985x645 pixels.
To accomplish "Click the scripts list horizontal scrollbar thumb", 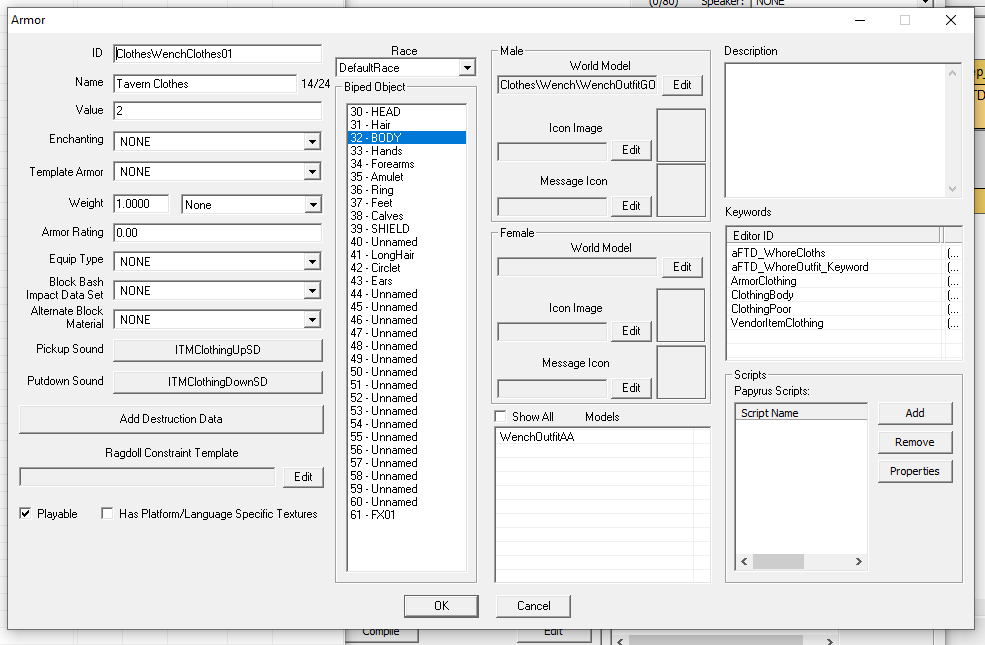I will pos(778,561).
